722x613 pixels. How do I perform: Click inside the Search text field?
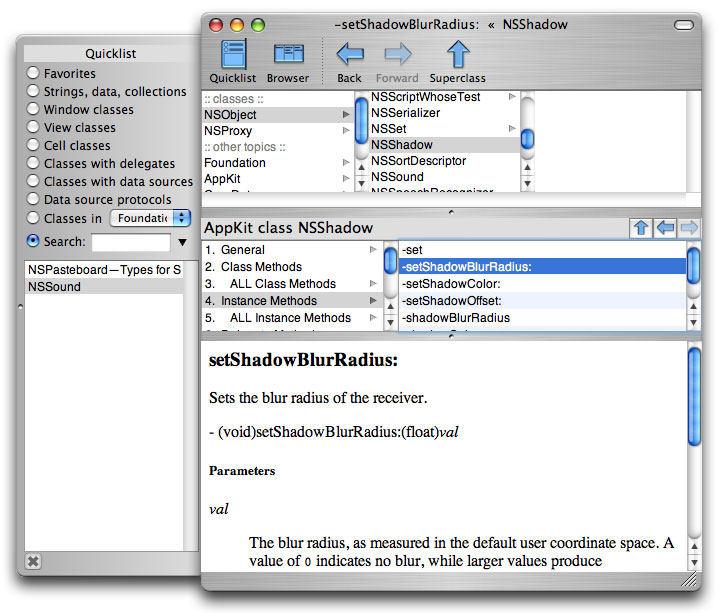(x=131, y=242)
